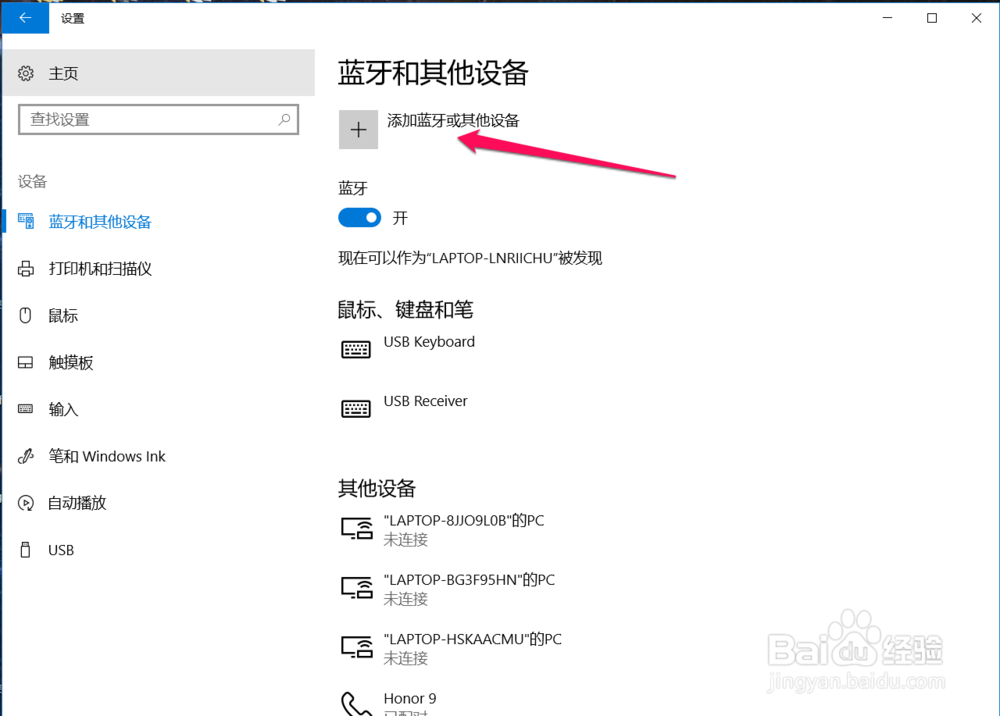Turn off the Bluetooth toggle switch
The width and height of the screenshot is (1000, 716).
point(360,217)
